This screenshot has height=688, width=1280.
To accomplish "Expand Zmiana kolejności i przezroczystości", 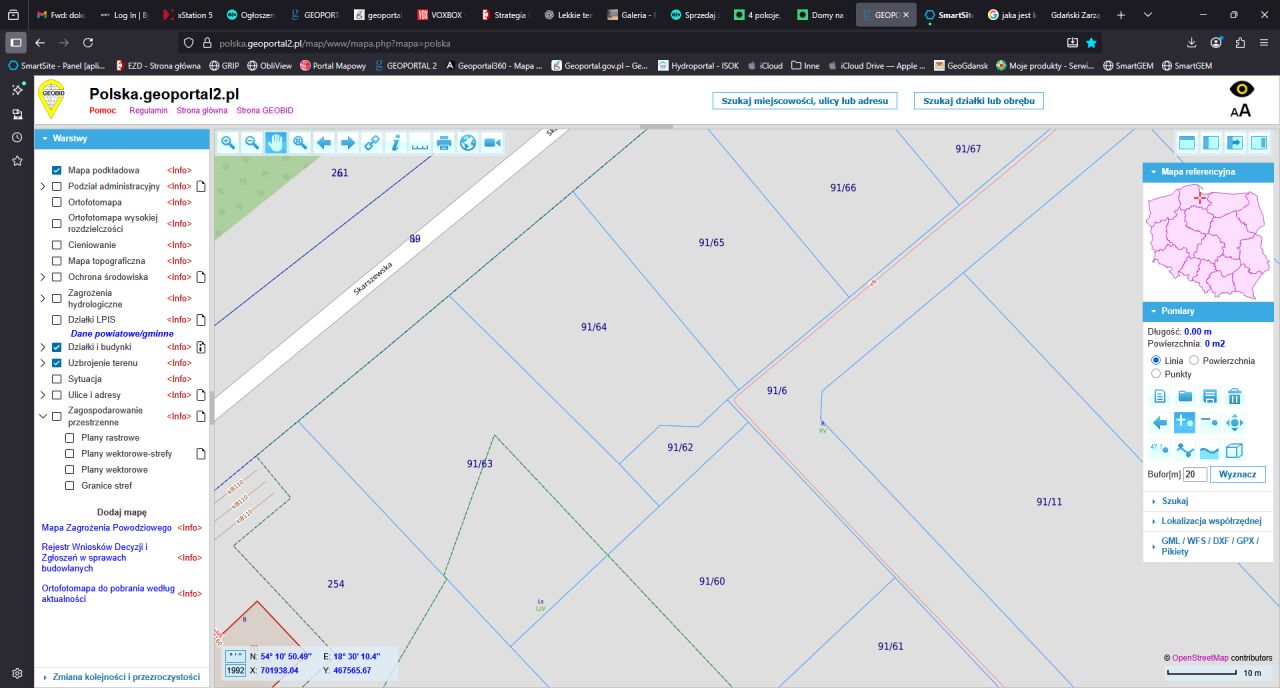I will point(121,677).
